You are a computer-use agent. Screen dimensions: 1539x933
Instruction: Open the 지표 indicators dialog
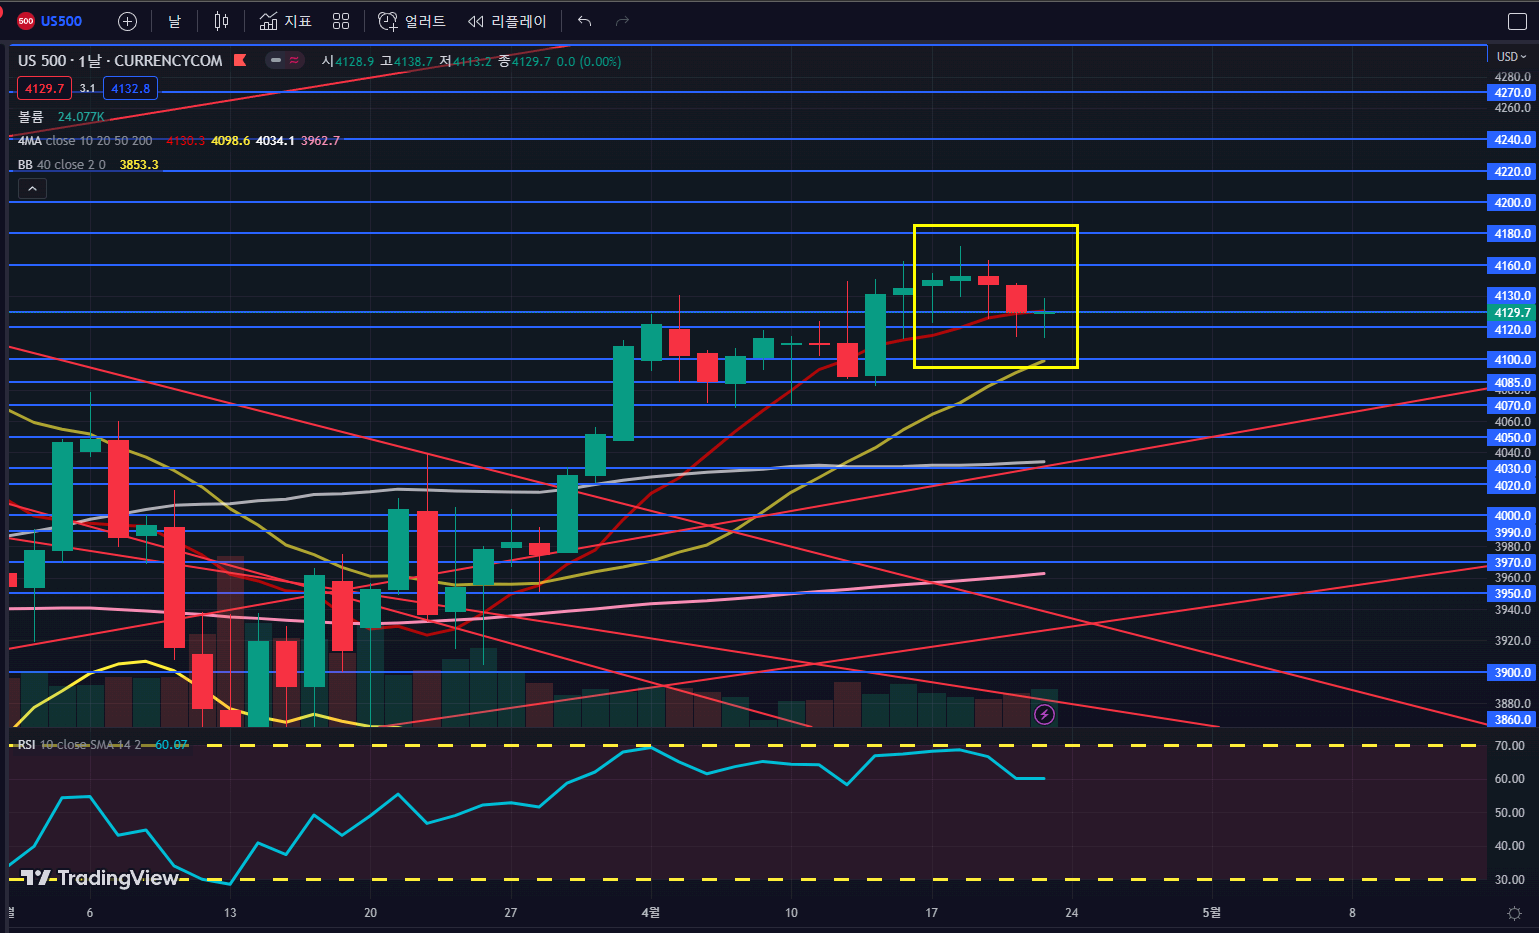[x=286, y=21]
